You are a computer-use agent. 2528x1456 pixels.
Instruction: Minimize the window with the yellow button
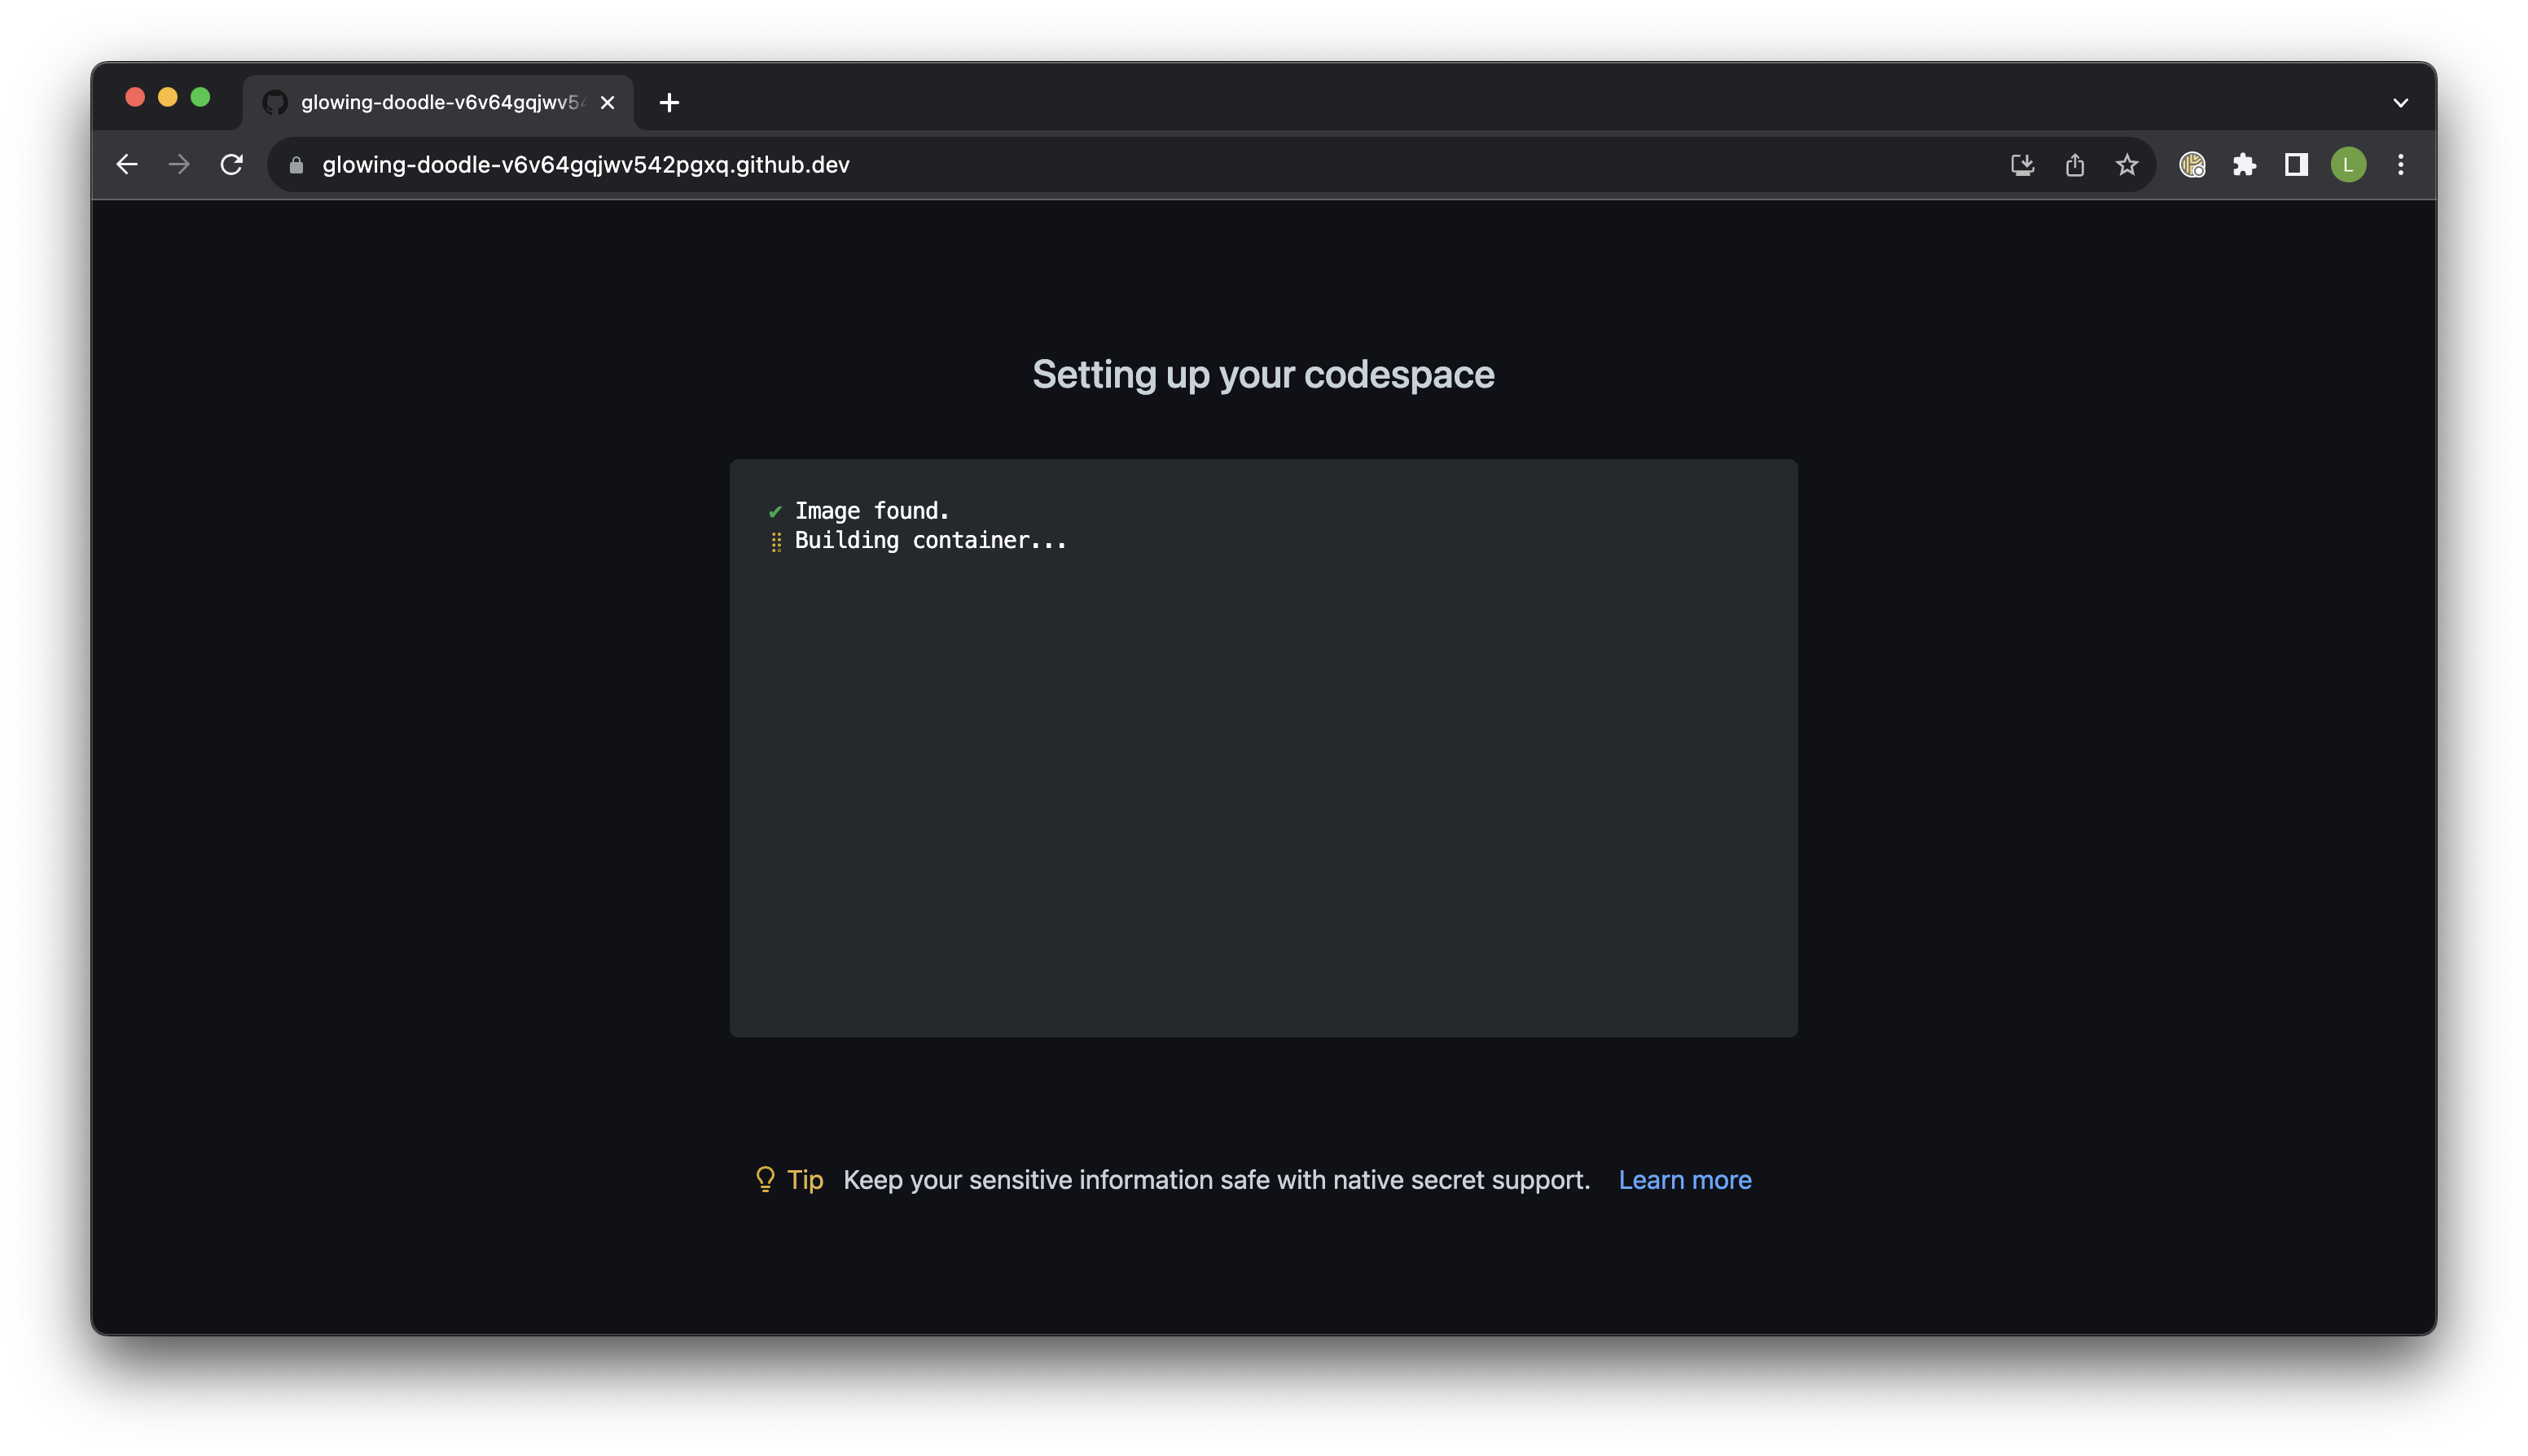(168, 97)
